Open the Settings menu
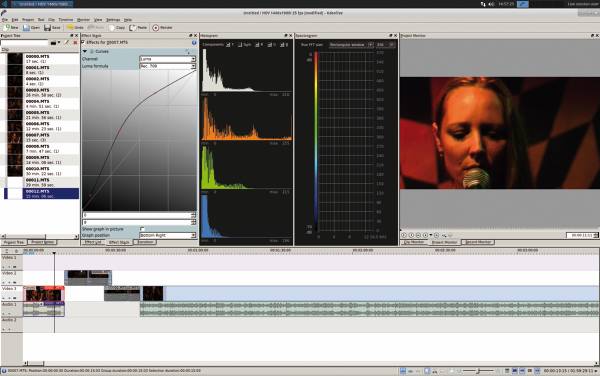 113,20
